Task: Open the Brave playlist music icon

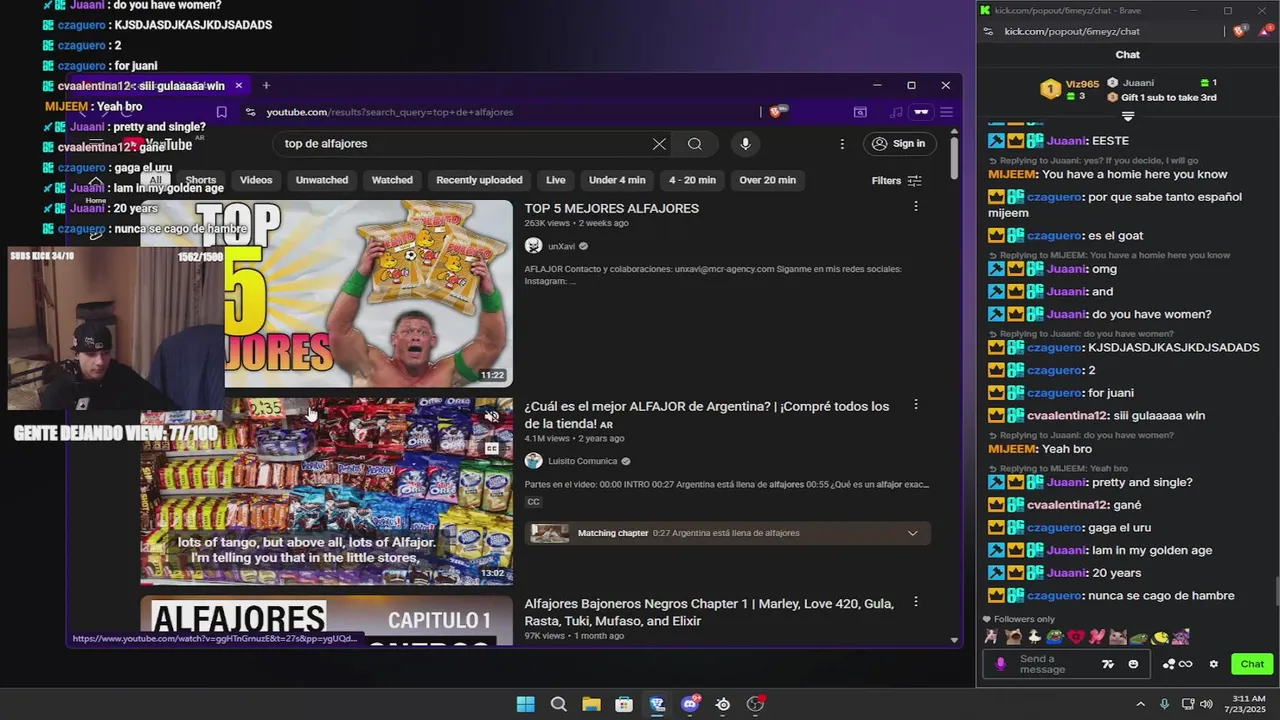Action: 896,112
